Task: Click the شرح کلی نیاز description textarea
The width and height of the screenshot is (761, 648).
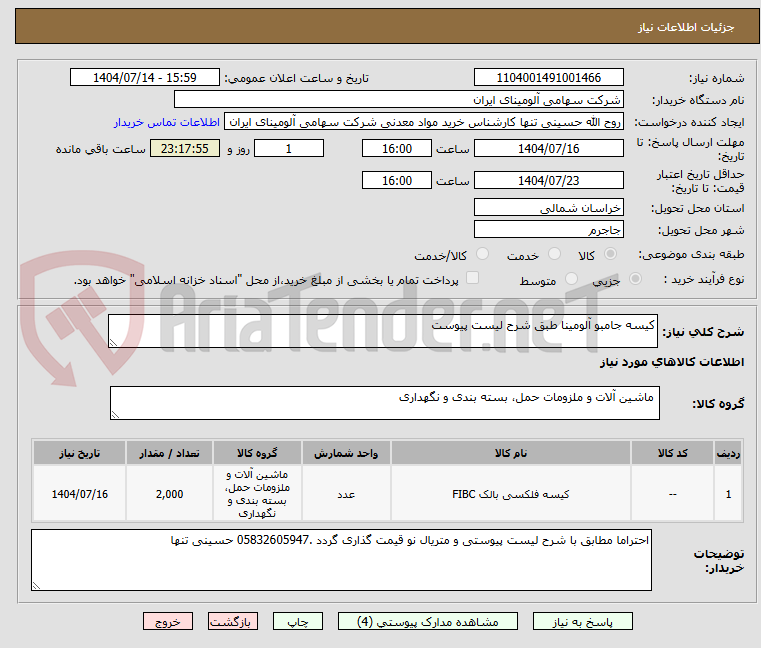Action: (382, 331)
